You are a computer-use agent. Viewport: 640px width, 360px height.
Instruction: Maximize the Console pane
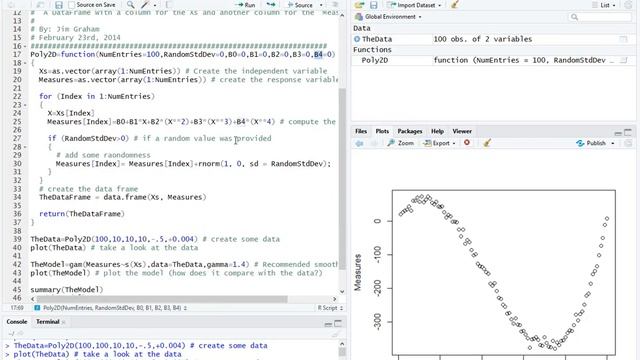338,324
